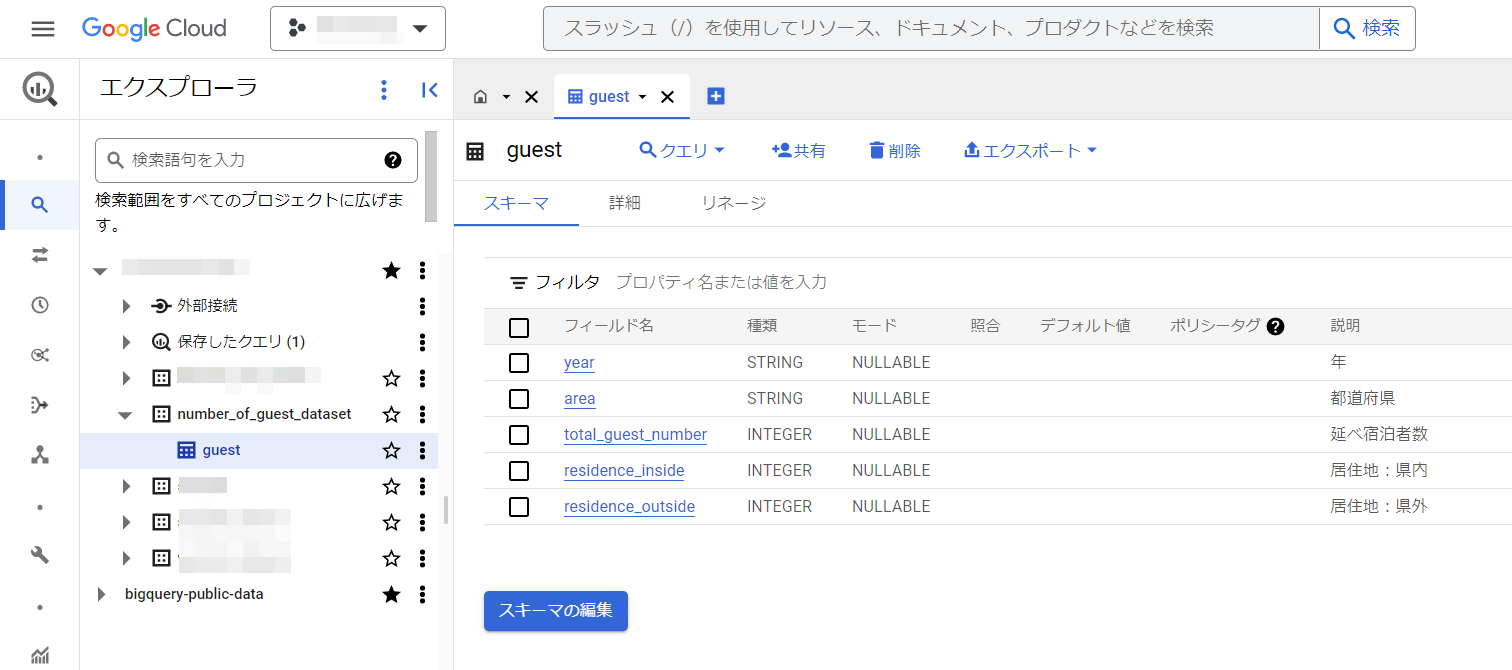This screenshot has width=1512, height=670.
Task: Collapse the number_of_guest_dataset tree node
Action: coord(127,413)
